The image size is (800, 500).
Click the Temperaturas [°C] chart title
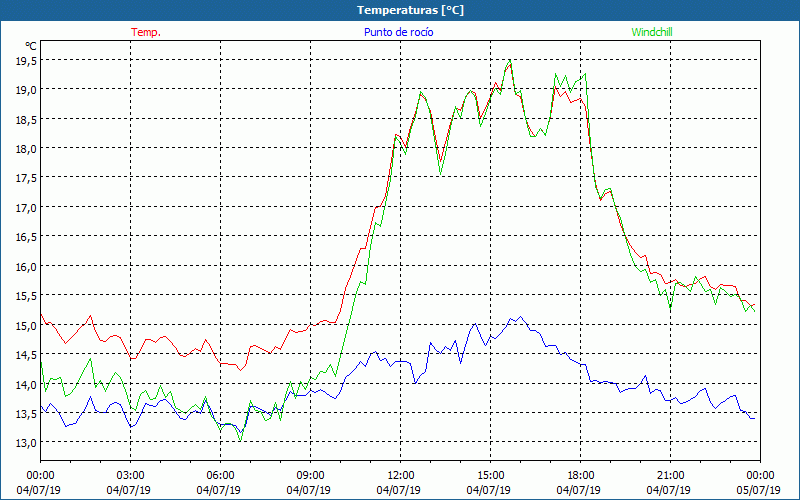(x=410, y=10)
